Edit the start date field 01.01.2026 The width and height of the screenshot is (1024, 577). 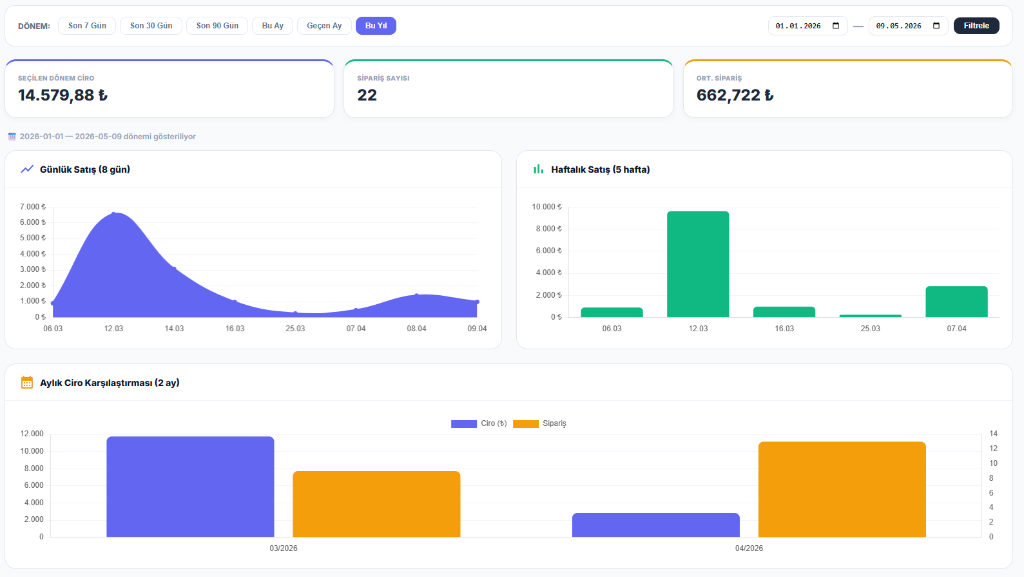pos(808,25)
